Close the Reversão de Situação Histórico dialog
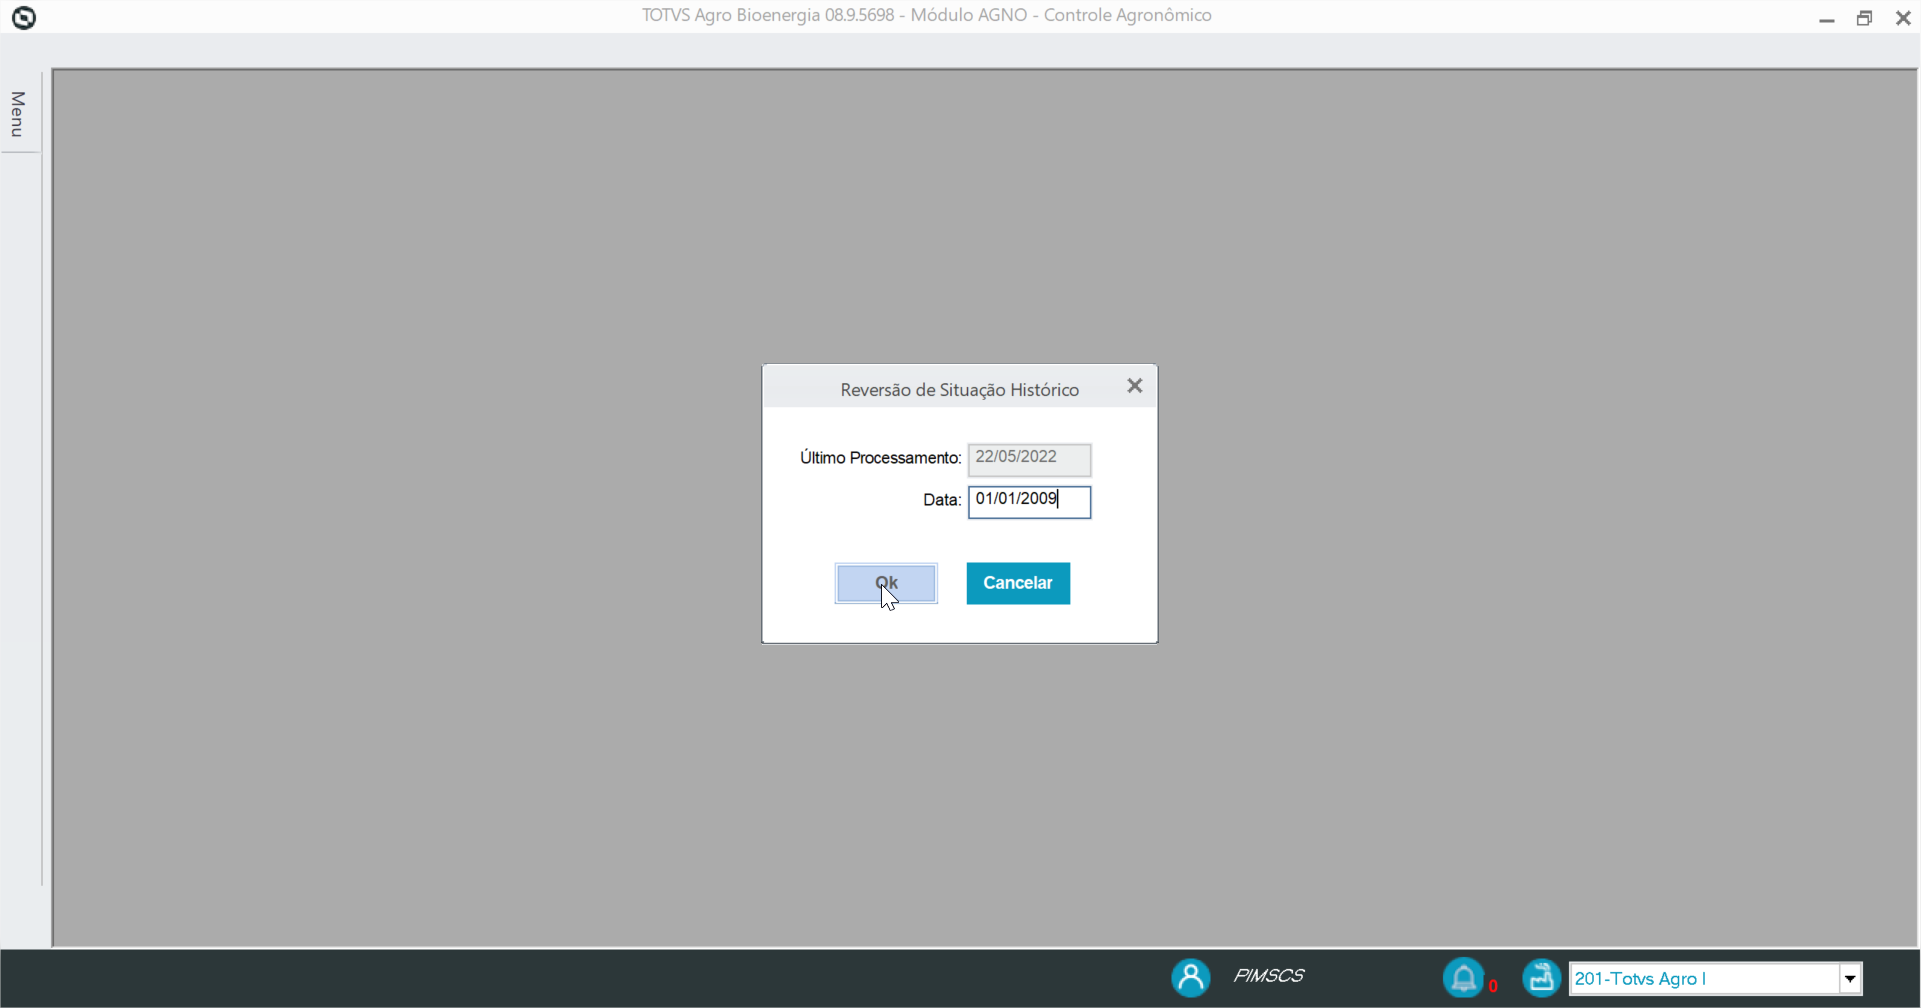Image resolution: width=1921 pixels, height=1008 pixels. point(1134,386)
